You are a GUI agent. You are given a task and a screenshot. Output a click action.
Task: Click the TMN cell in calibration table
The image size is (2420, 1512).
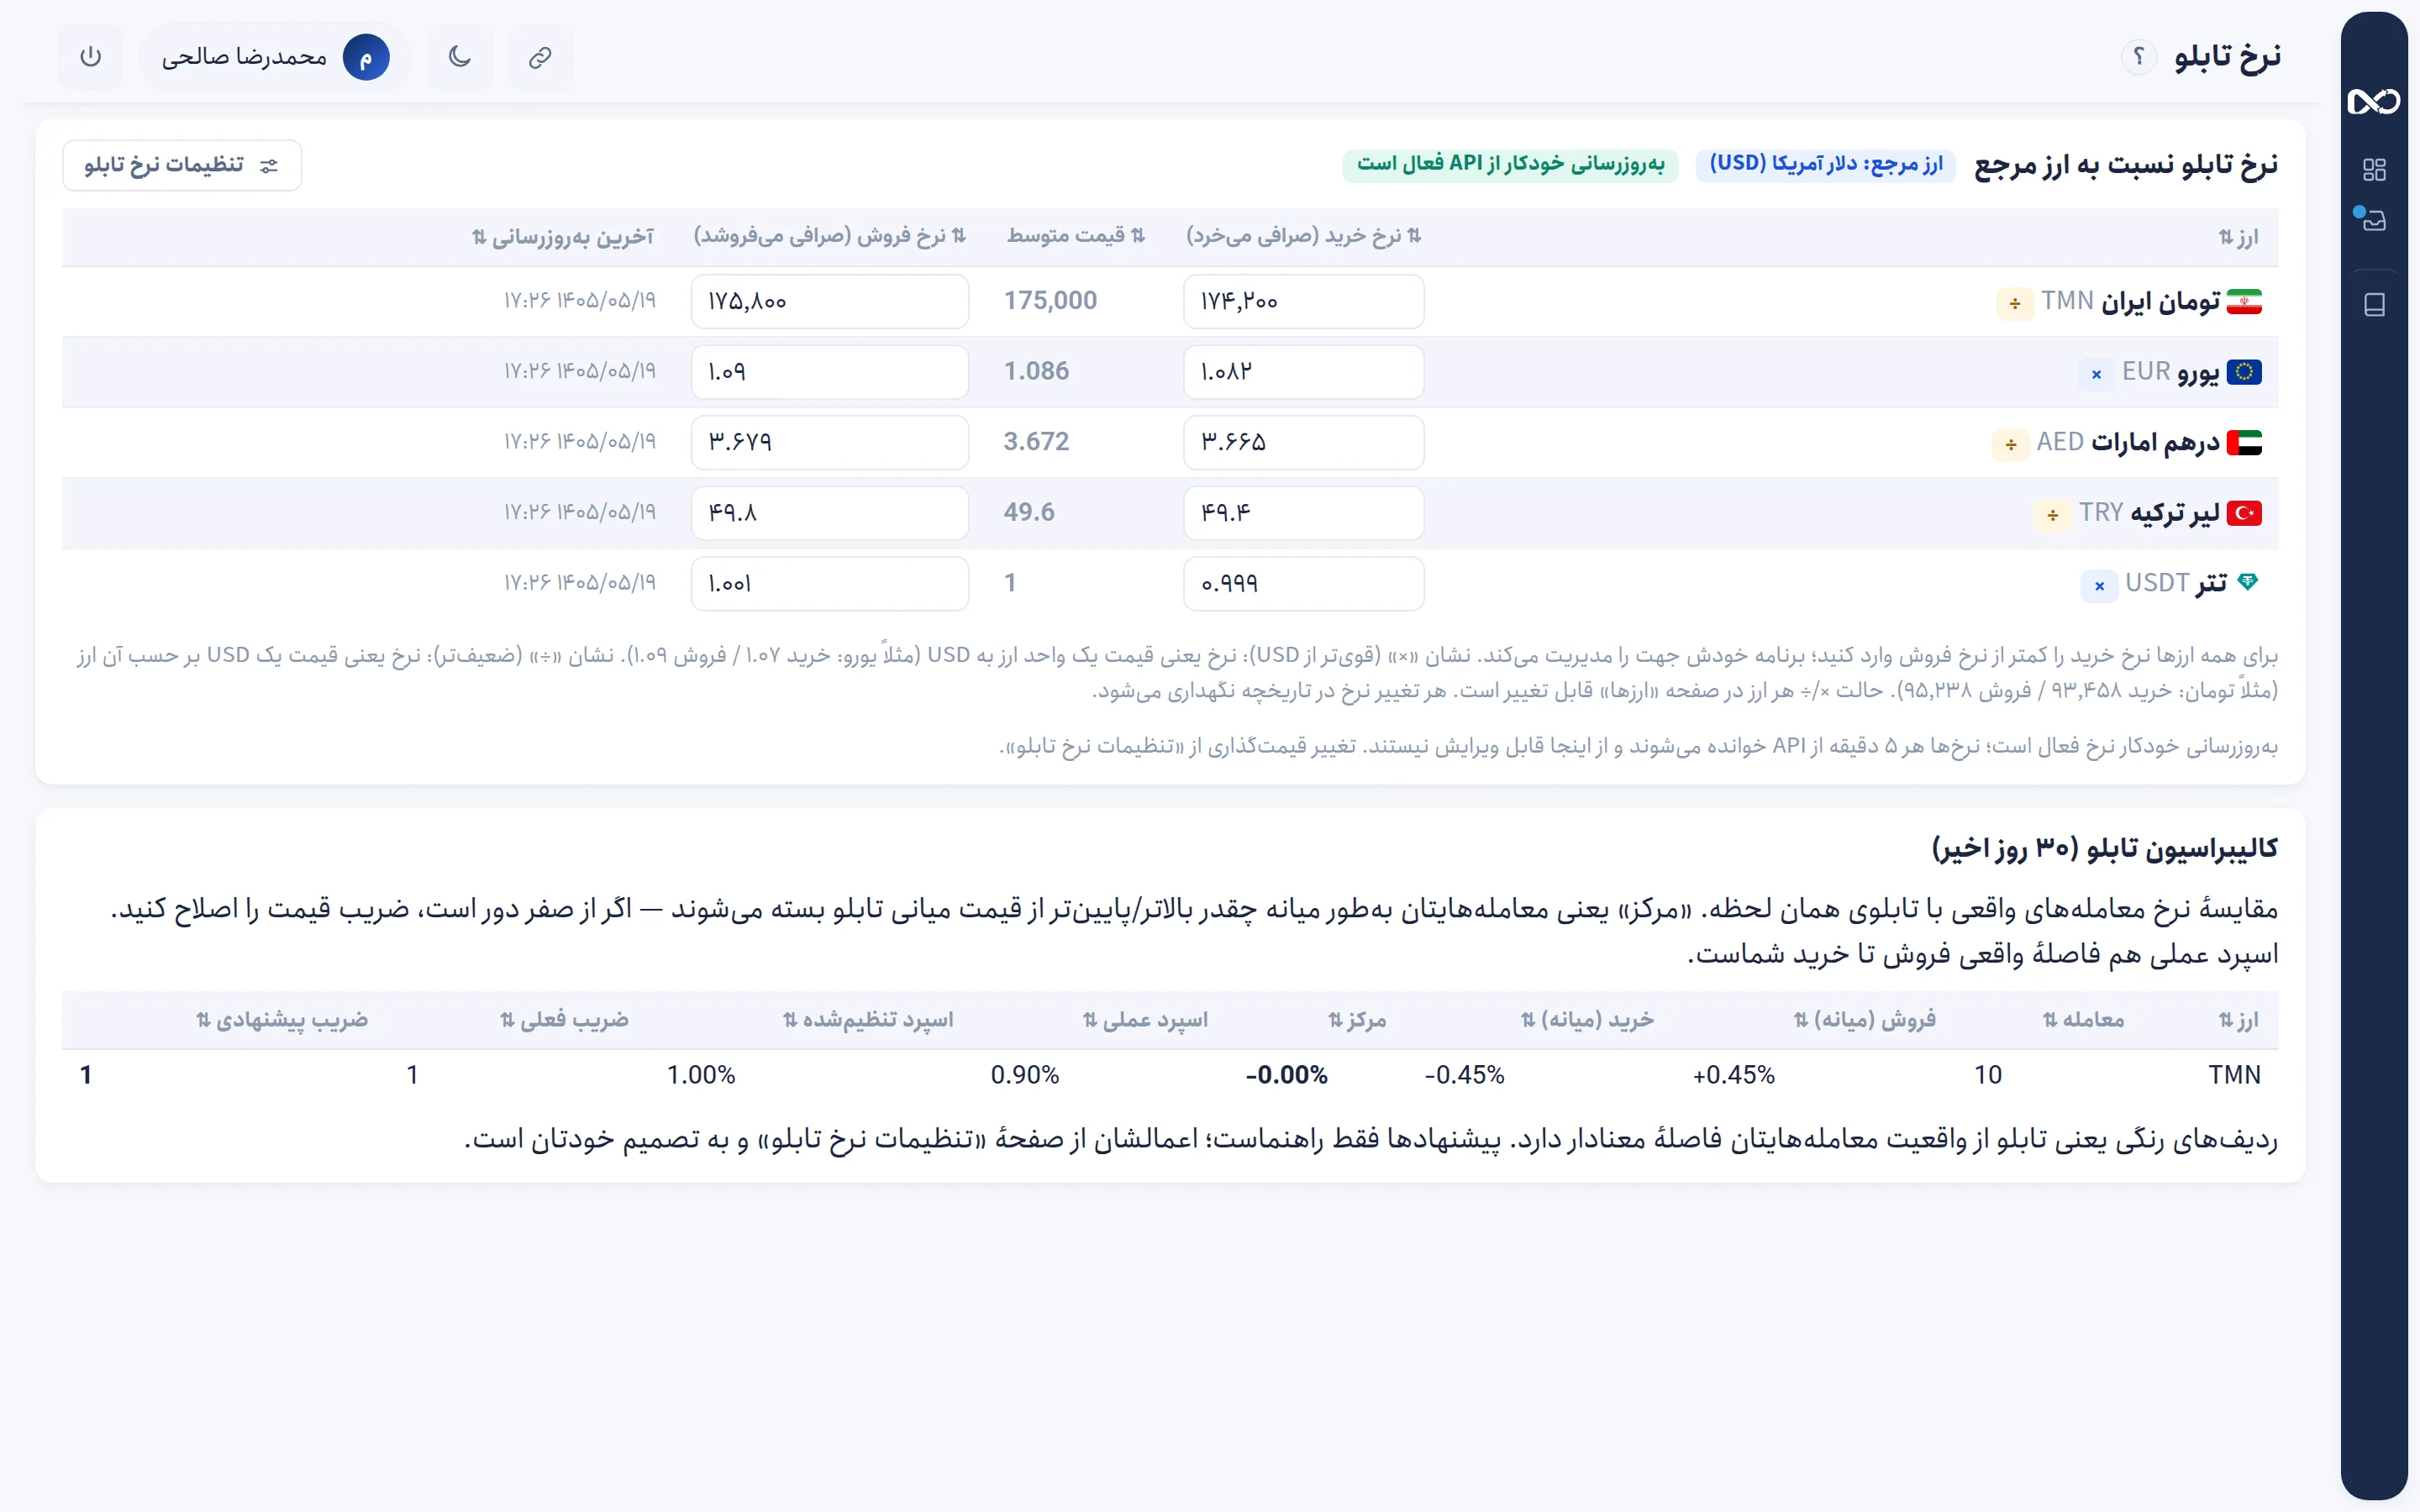[2234, 1076]
